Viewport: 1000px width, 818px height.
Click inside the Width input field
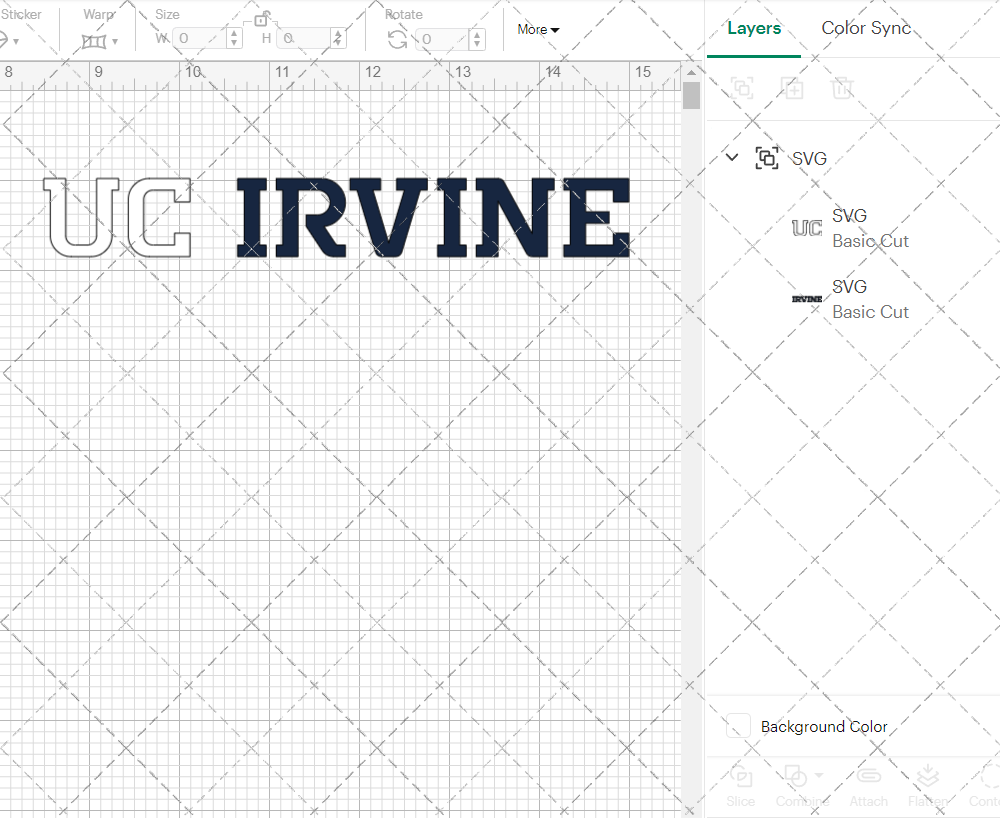(x=198, y=37)
